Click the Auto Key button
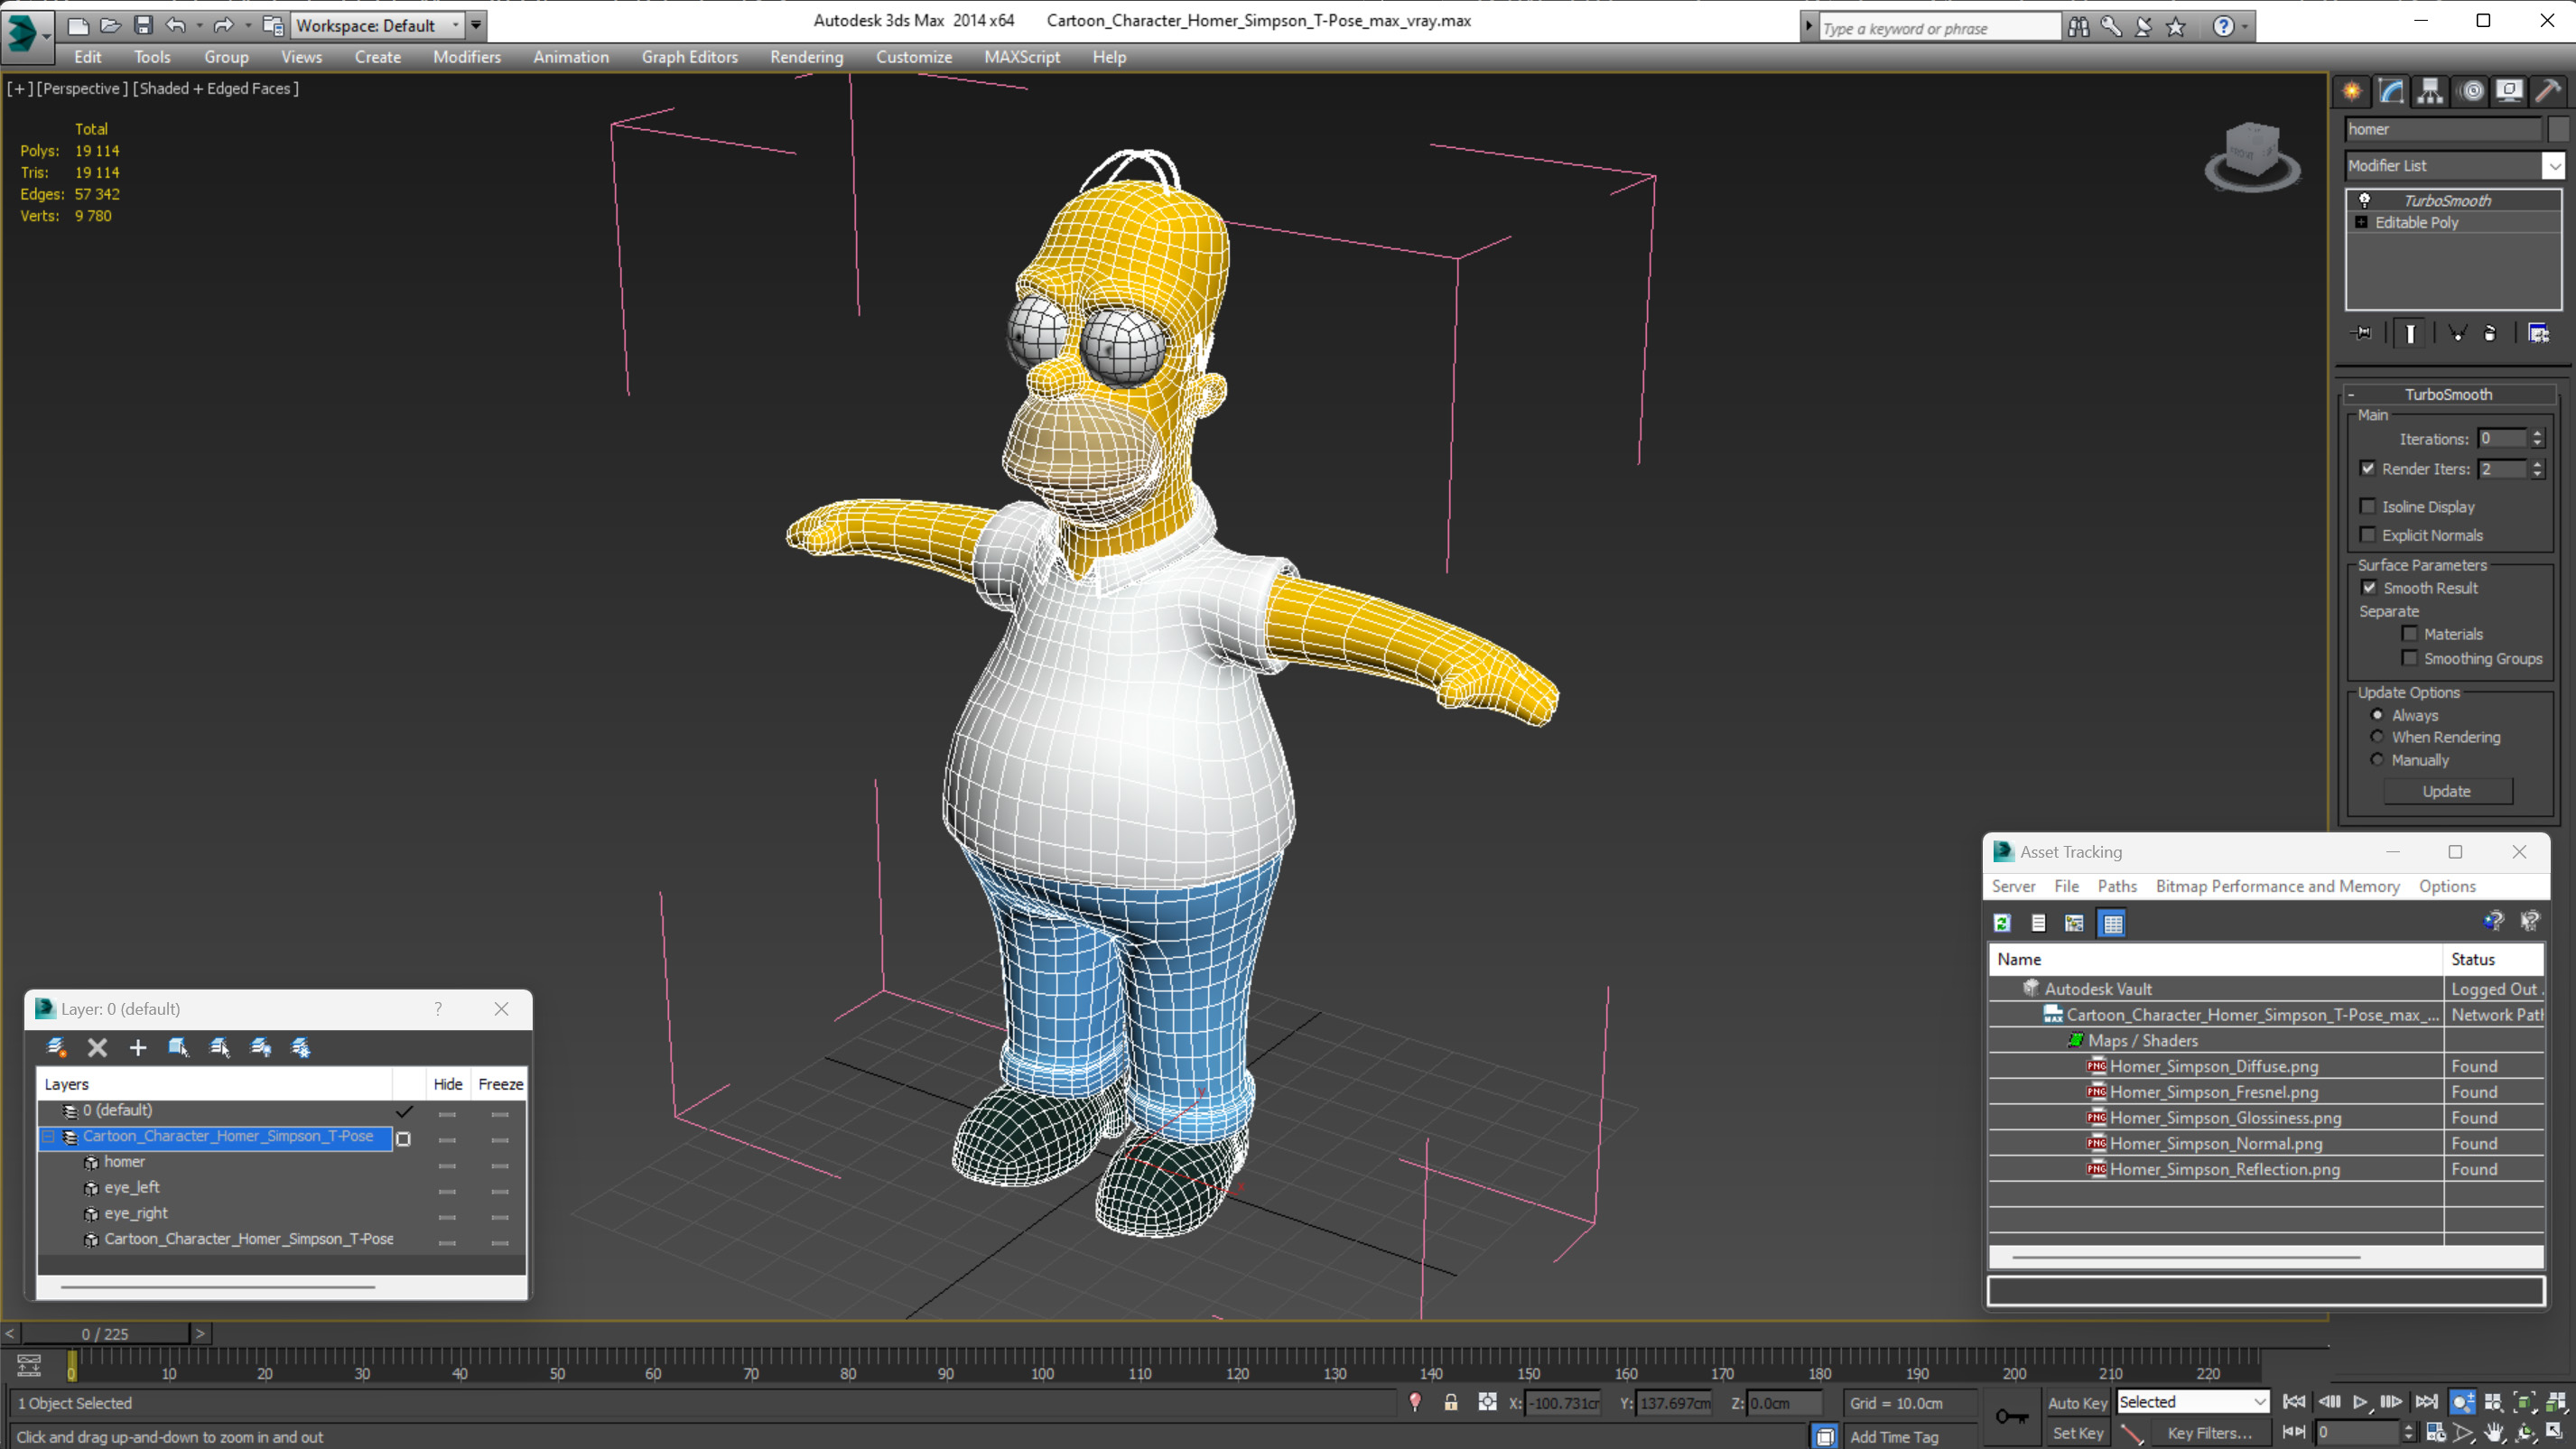 coord(2077,1403)
